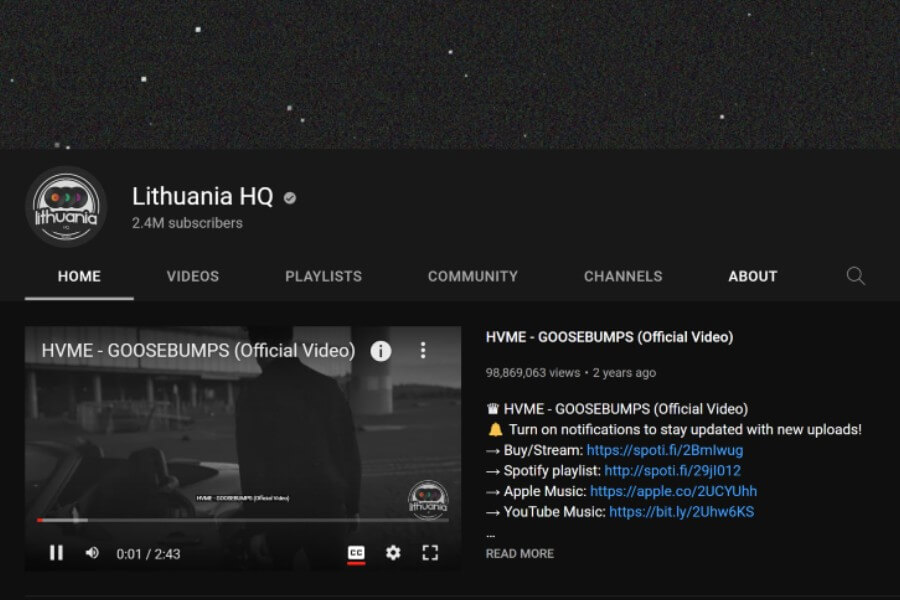Toggle closed captions CC button

pos(356,553)
